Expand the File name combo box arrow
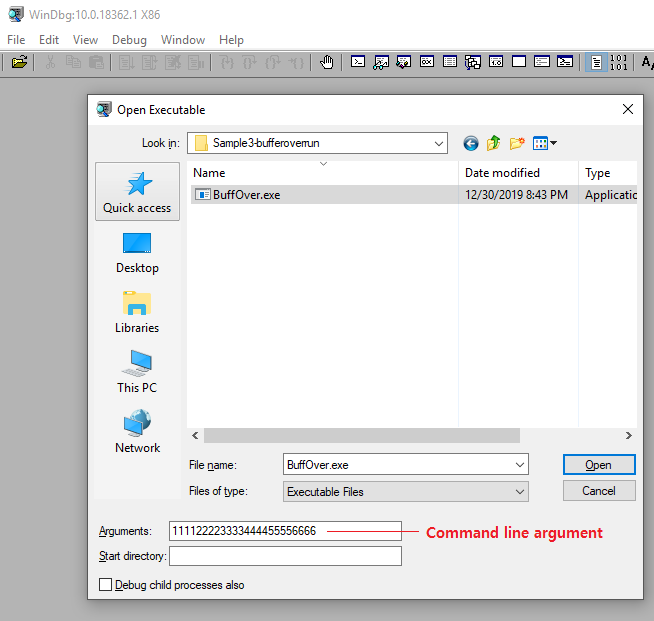Screen dimensions: 654x621 [520, 465]
